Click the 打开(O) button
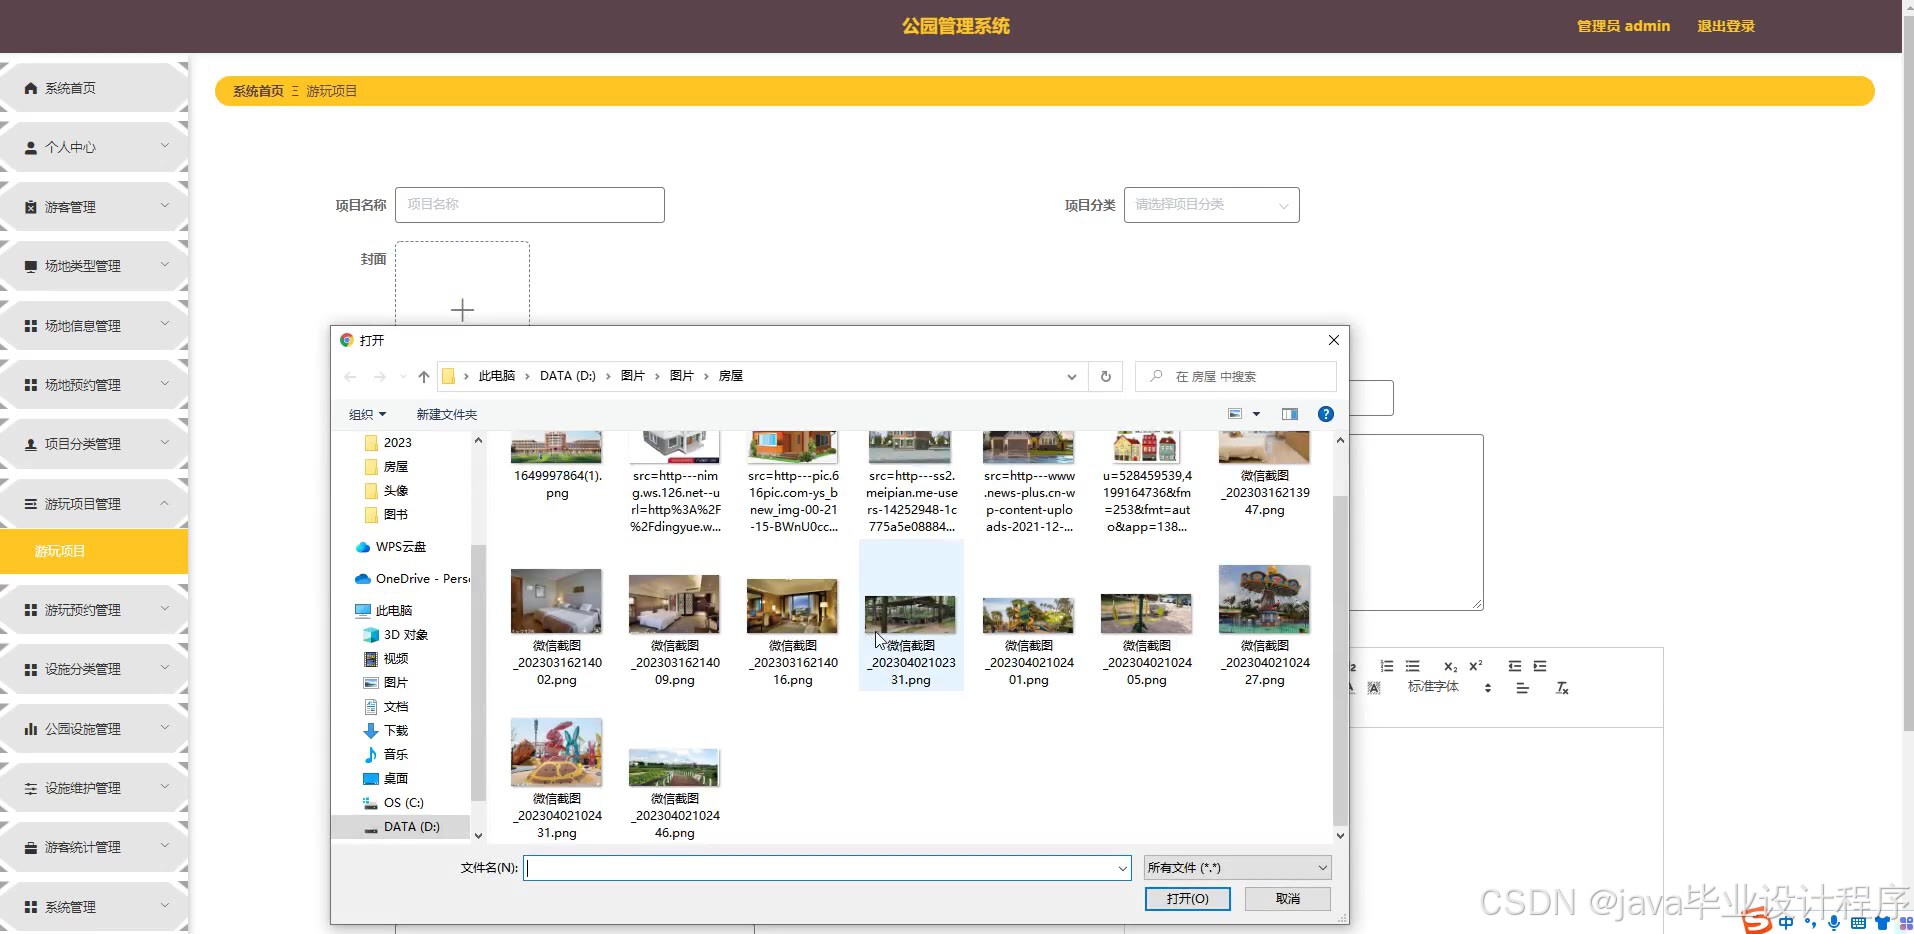This screenshot has height=934, width=1914. [x=1187, y=899]
